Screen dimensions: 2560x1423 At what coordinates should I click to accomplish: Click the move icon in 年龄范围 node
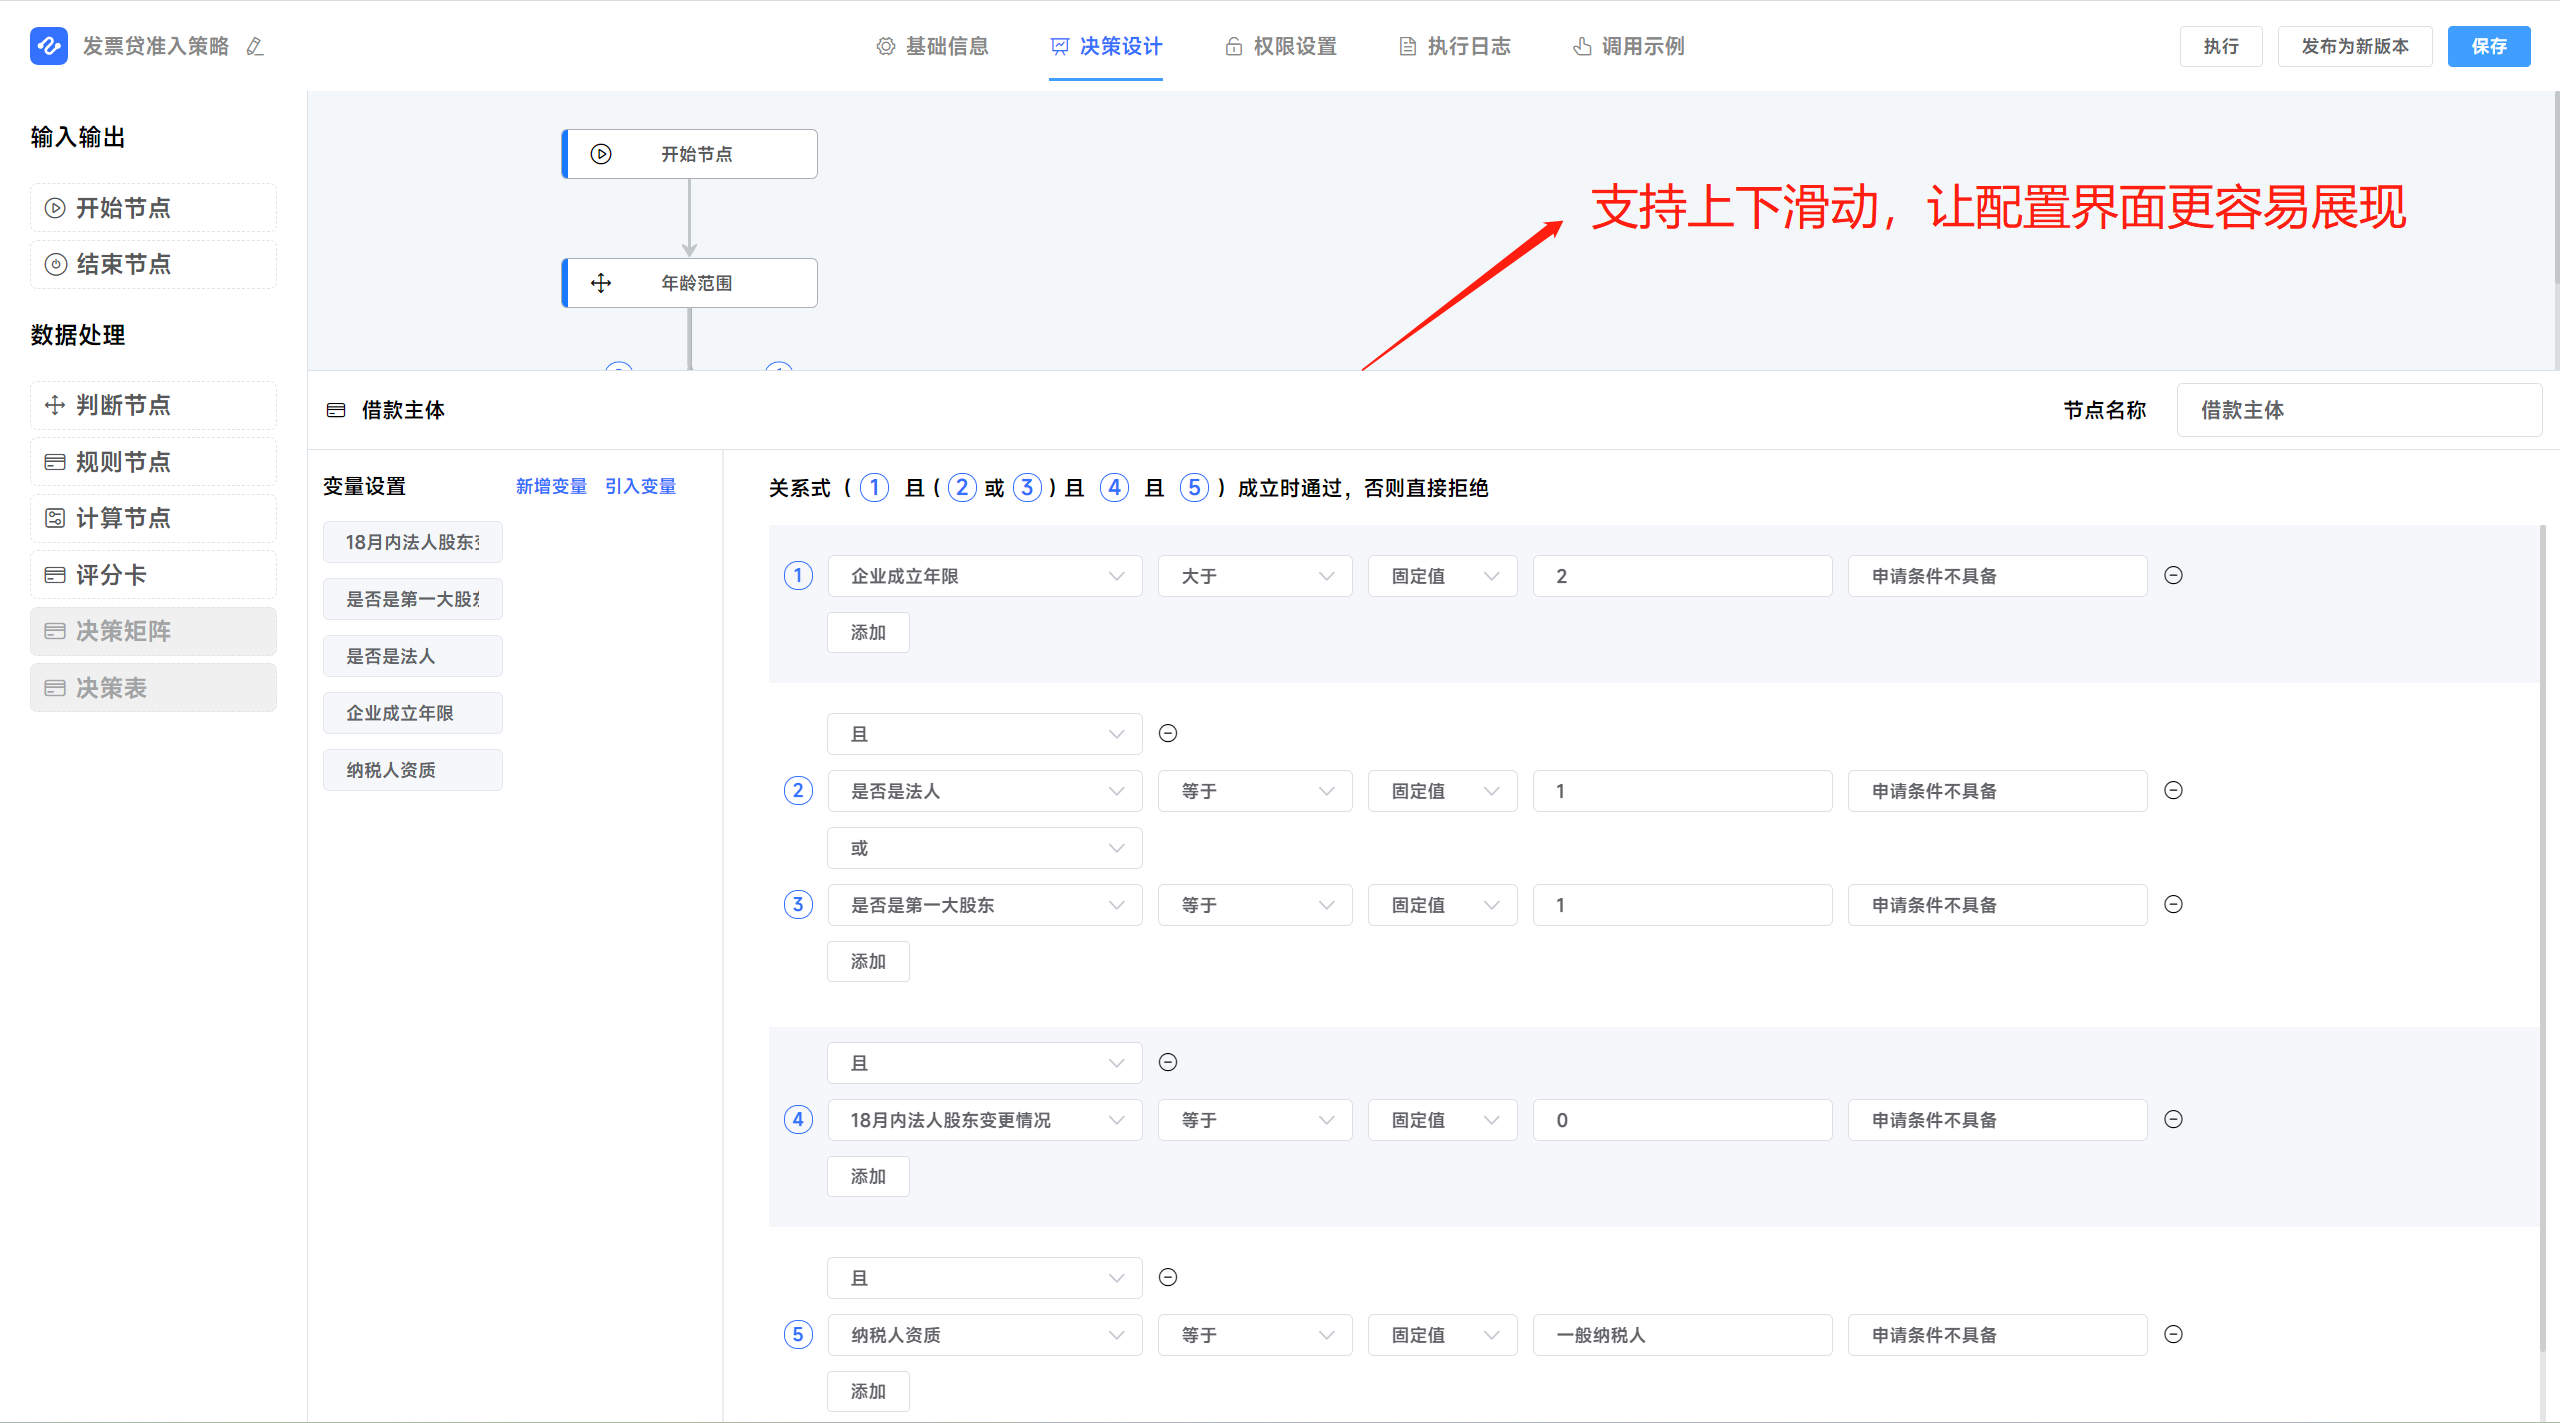pyautogui.click(x=601, y=283)
